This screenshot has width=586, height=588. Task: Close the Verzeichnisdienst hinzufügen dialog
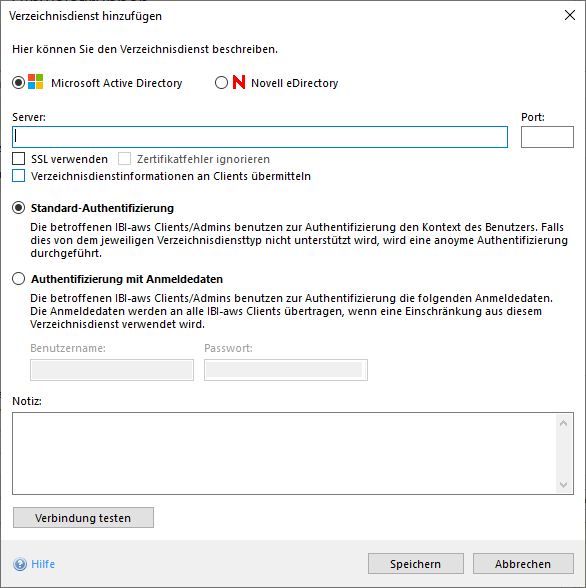coord(570,15)
